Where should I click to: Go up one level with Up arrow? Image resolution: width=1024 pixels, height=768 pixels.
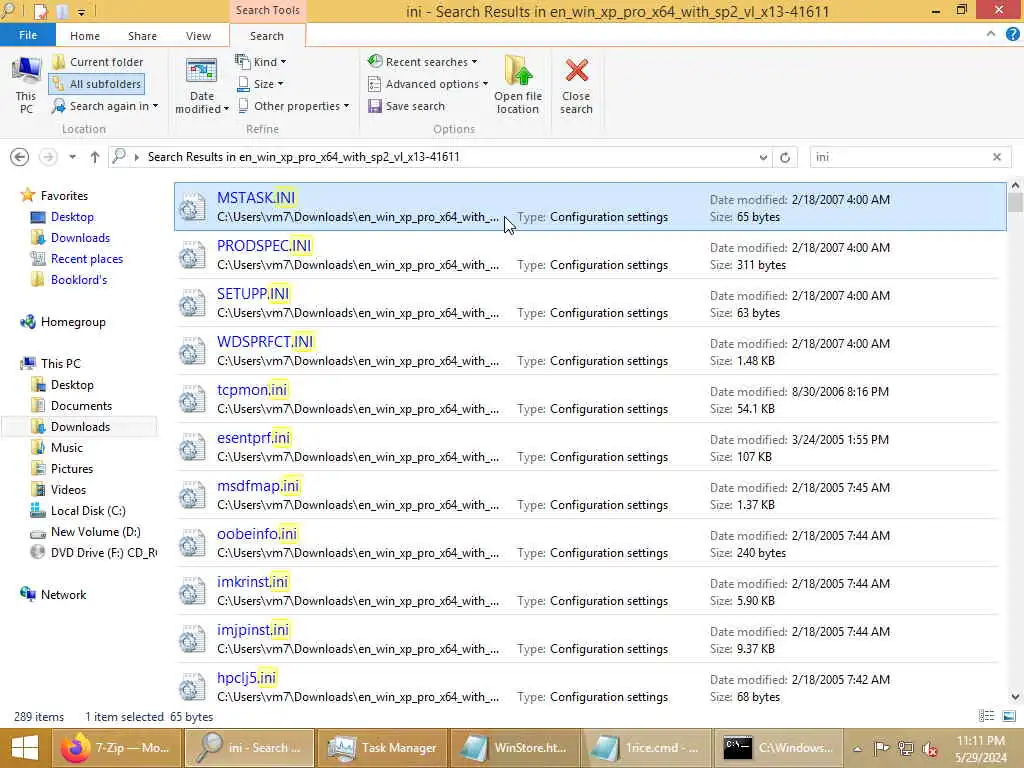coord(95,157)
